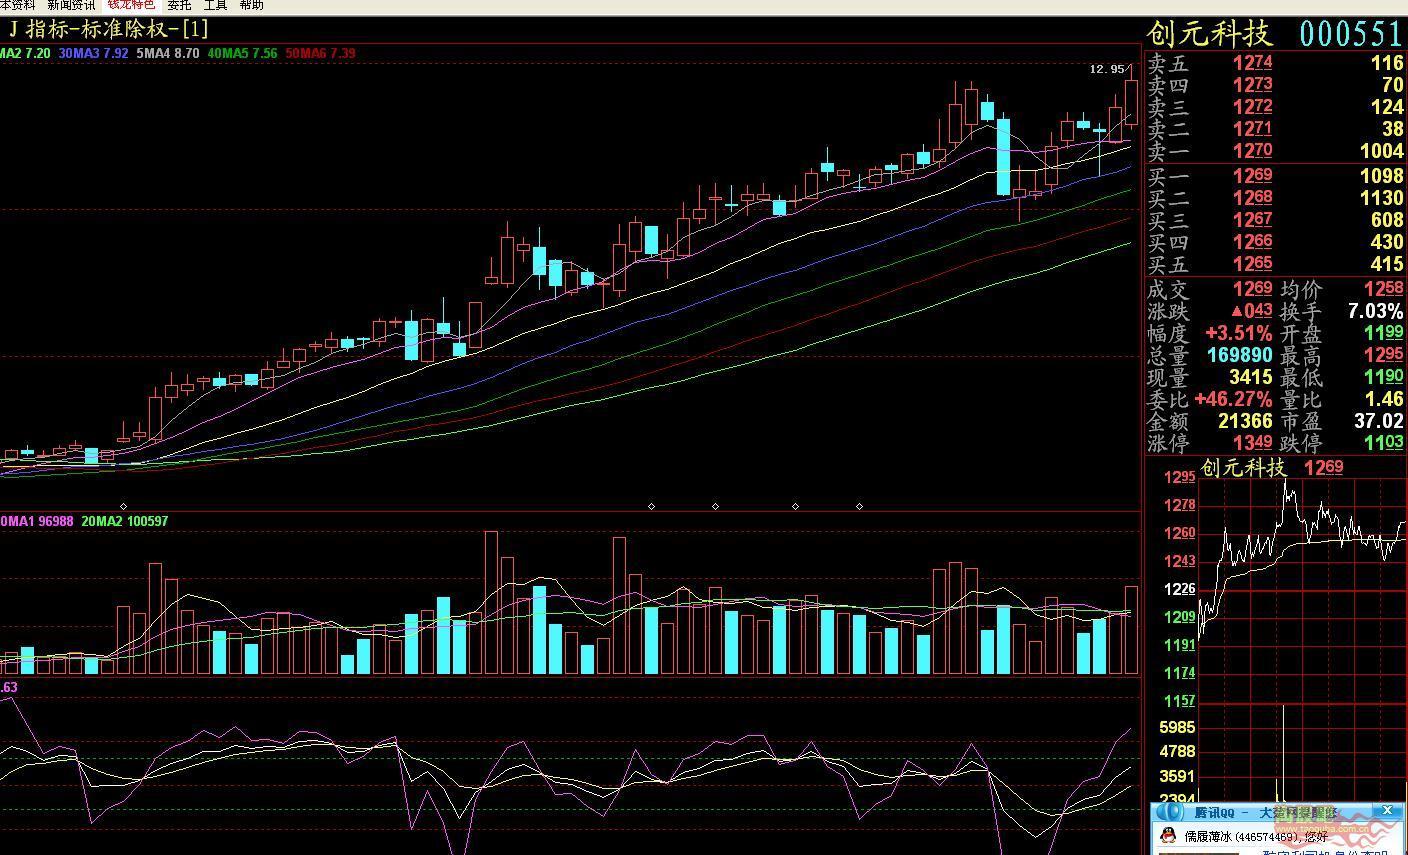Click the 均价 average price value

coord(1384,289)
